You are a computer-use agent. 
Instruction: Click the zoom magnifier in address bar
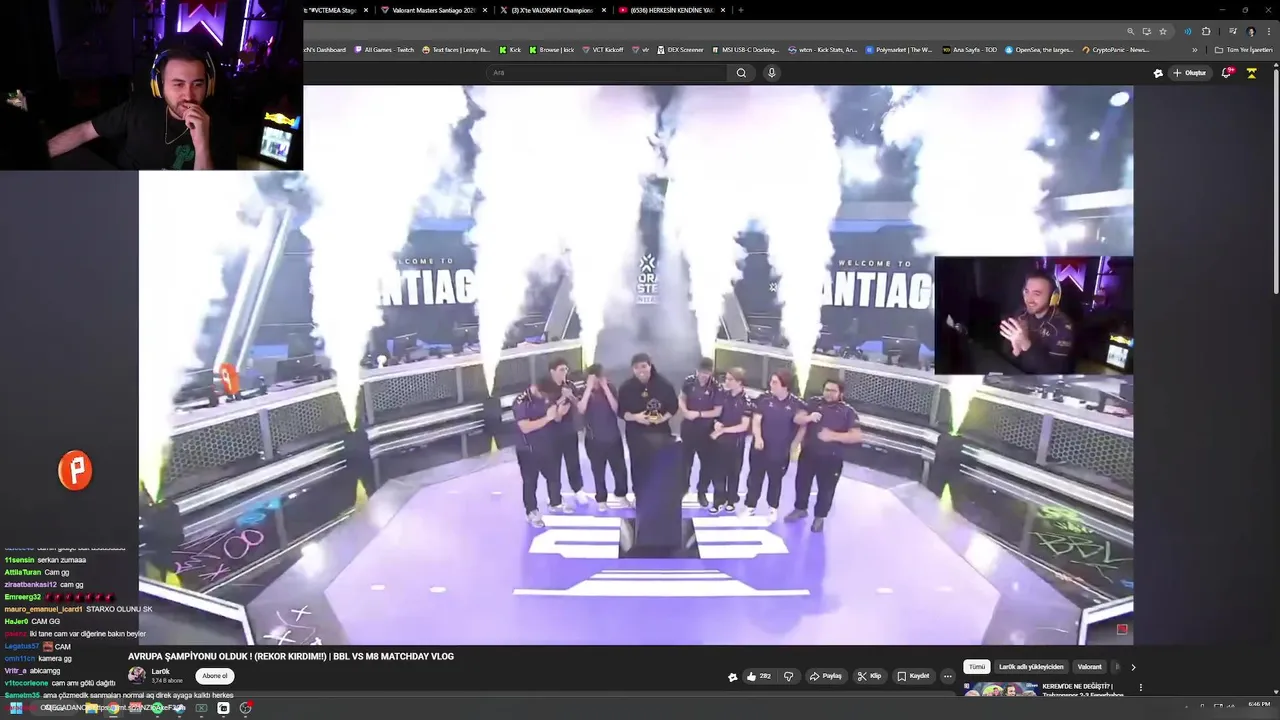point(1131,31)
